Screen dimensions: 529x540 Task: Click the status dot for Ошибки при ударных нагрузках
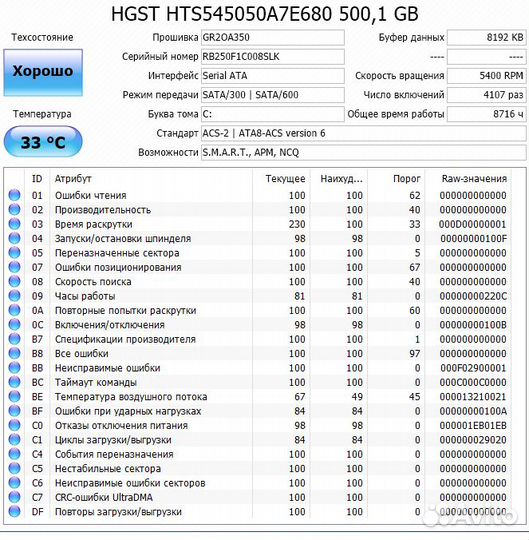14,411
